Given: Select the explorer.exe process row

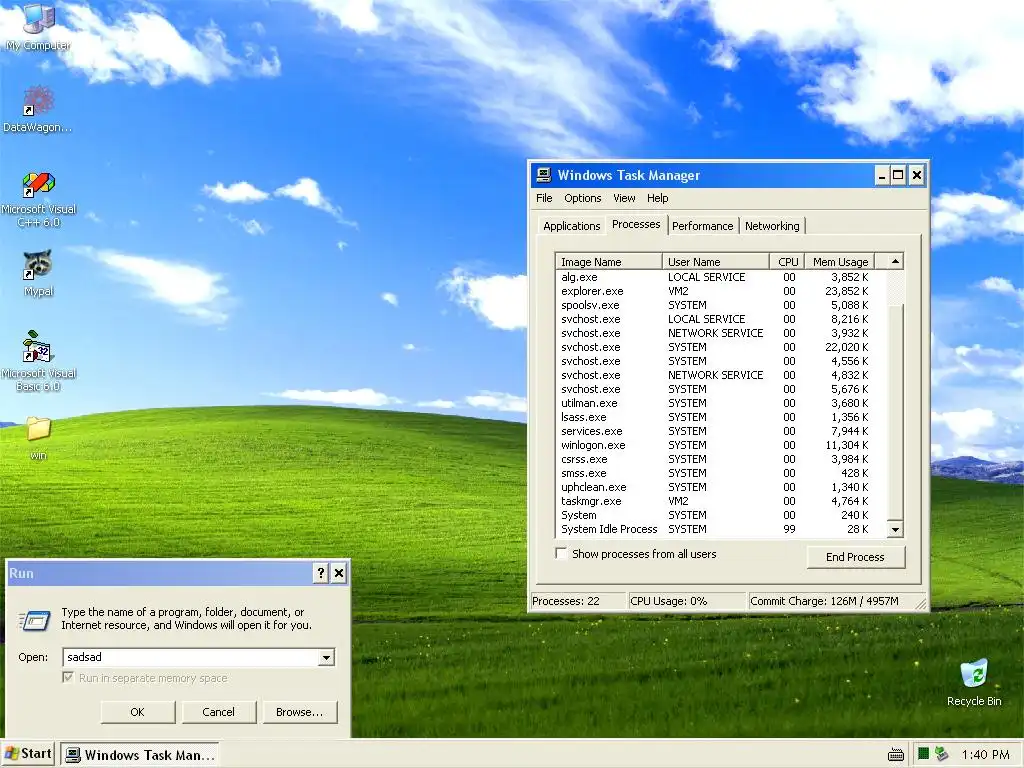Looking at the screenshot, I should point(721,291).
